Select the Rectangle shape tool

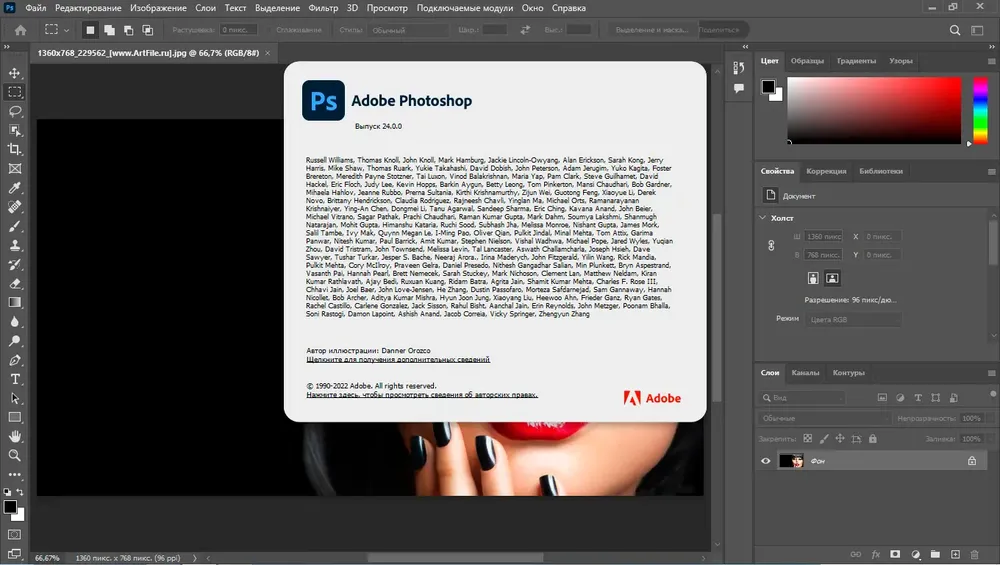coord(15,417)
